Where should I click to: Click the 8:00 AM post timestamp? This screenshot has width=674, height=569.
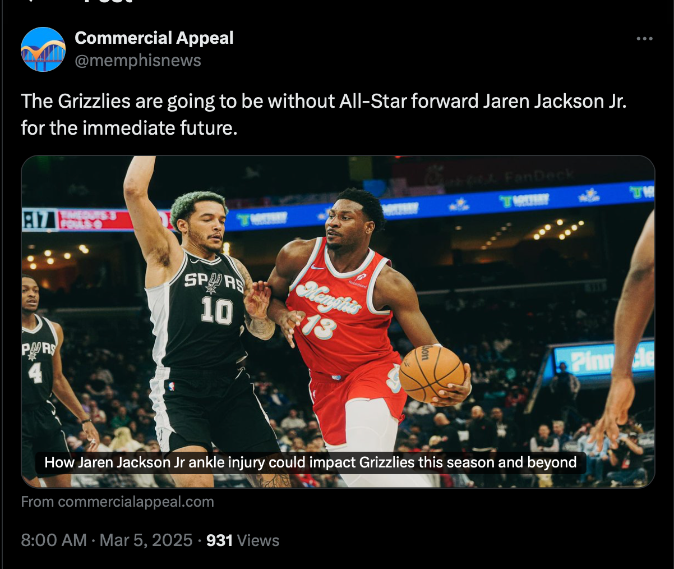pos(54,540)
